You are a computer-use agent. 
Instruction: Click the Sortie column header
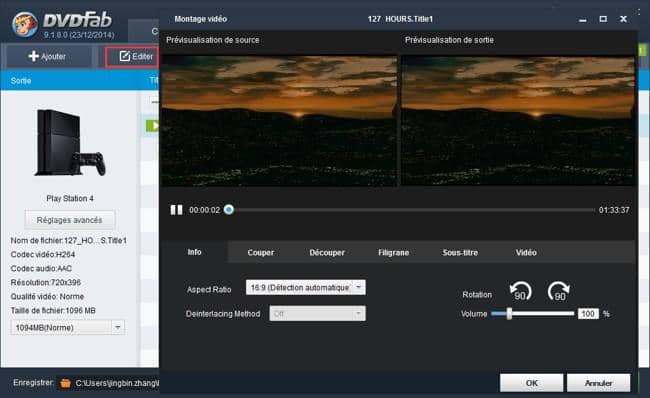(21, 80)
